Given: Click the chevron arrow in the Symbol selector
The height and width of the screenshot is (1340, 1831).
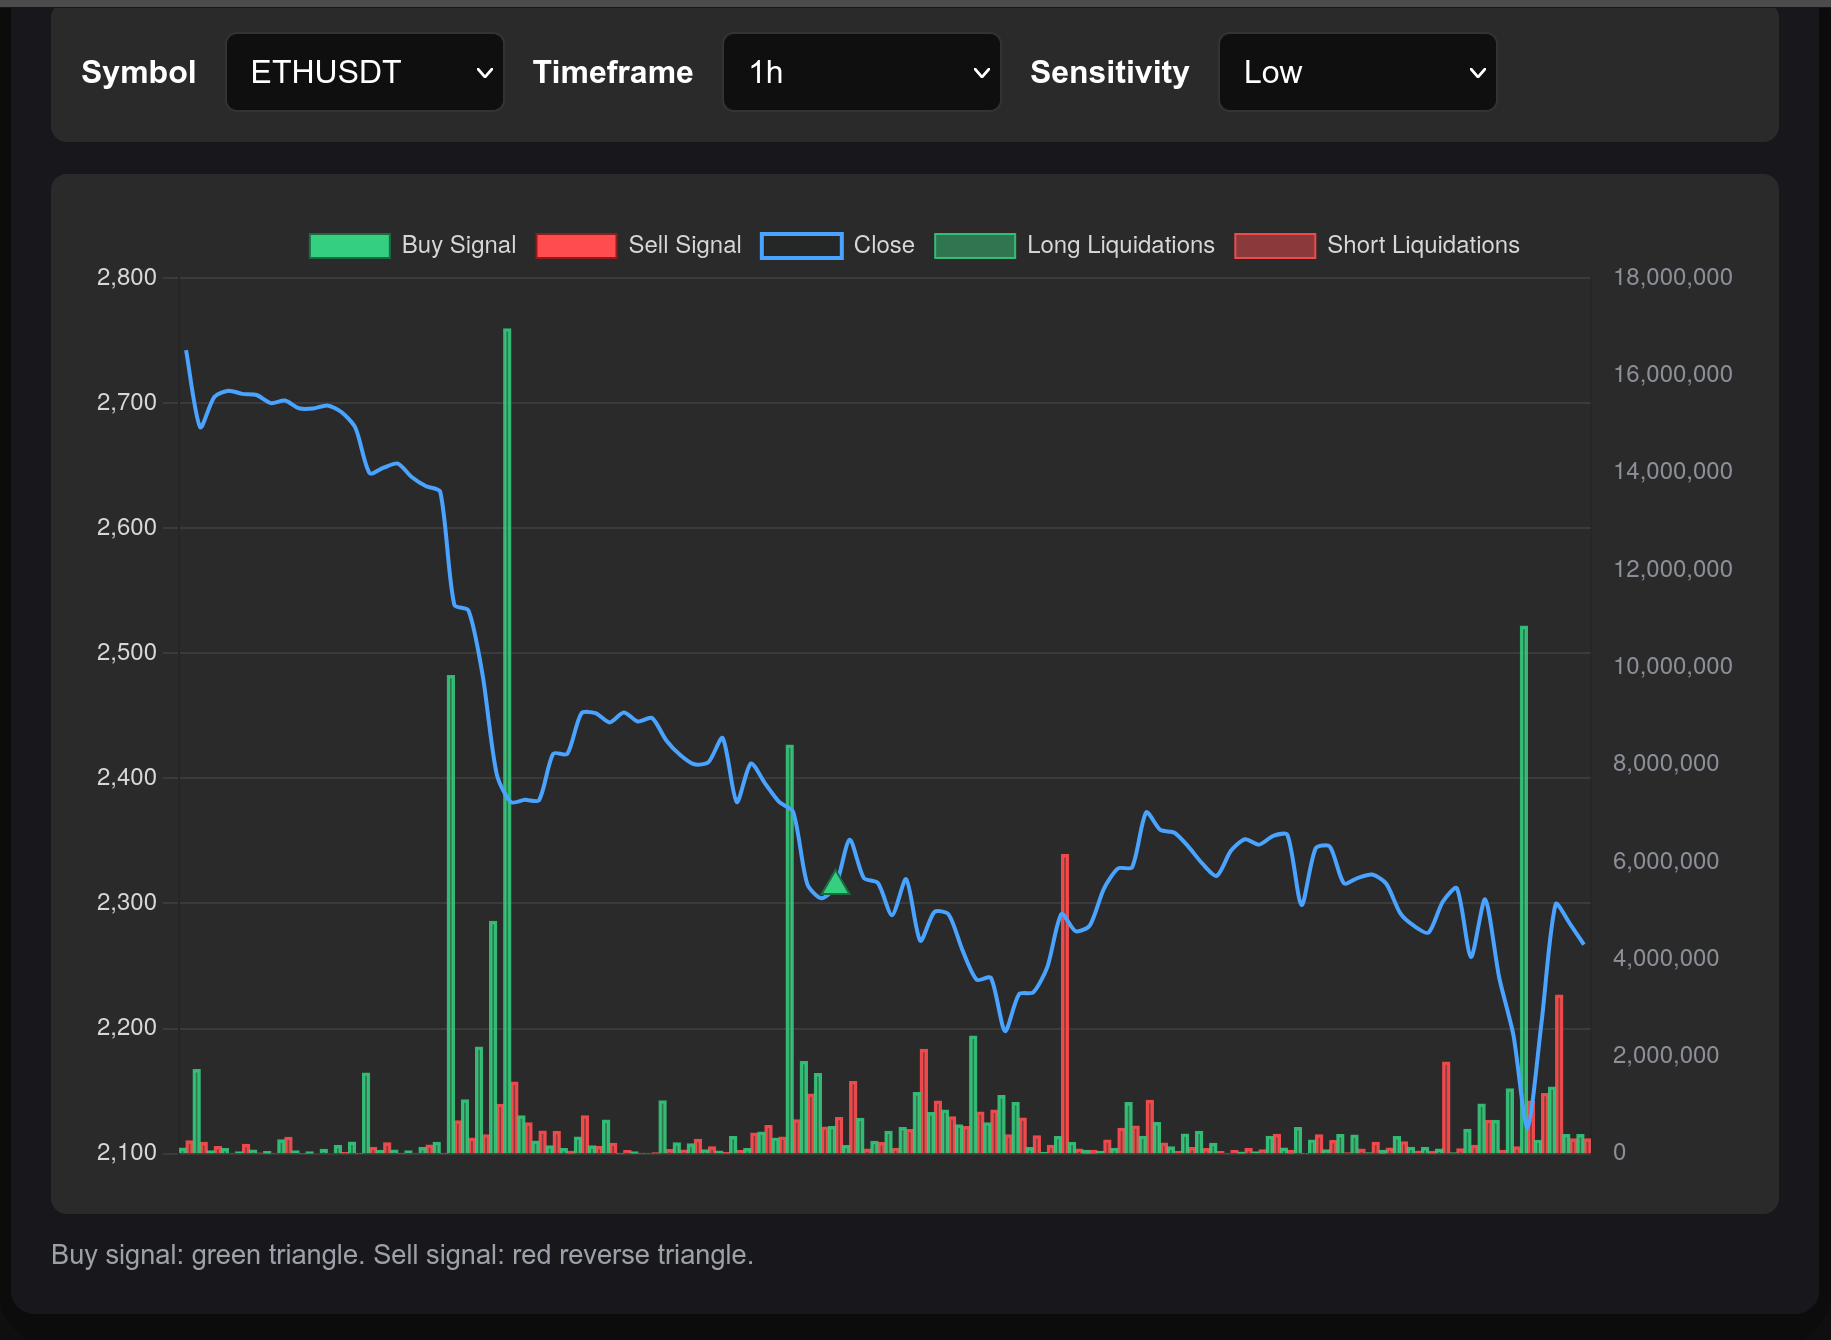Looking at the screenshot, I should (485, 73).
